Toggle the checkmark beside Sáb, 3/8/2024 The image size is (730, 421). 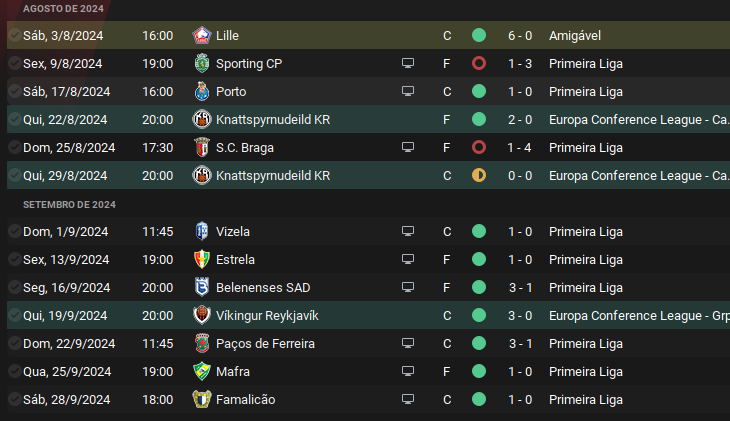point(13,35)
